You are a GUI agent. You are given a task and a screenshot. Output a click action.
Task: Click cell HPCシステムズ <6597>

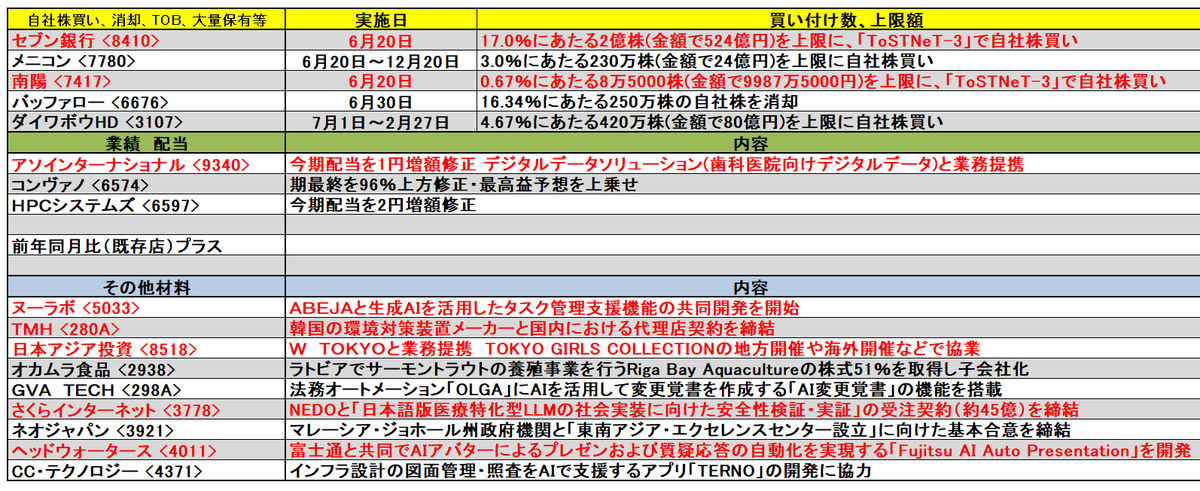pyautogui.click(x=146, y=205)
